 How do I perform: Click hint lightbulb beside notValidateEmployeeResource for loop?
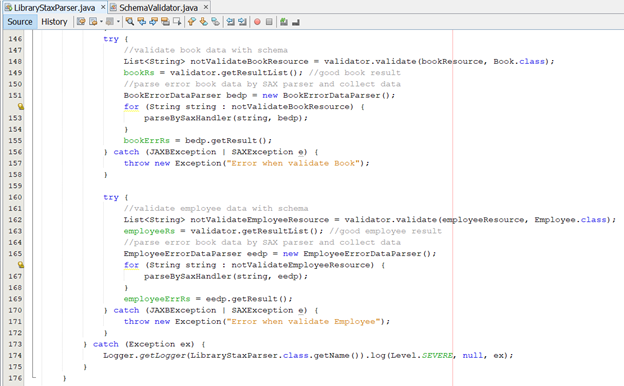tap(20, 265)
